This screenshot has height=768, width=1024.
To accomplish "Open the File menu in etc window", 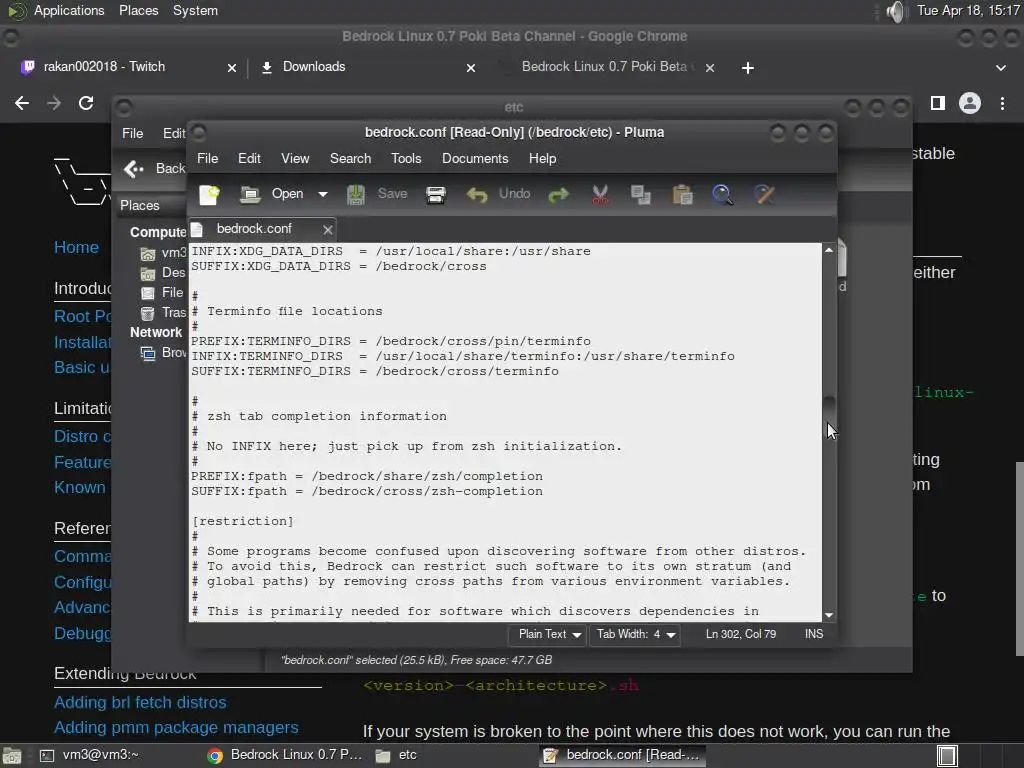I will pos(133,133).
